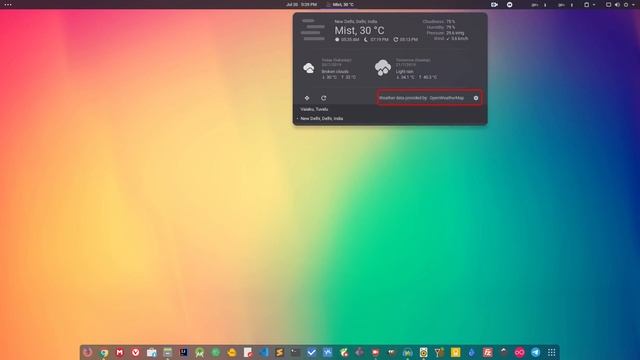Viewport: 640px width, 360px height.
Task: Click the 'Light rain' forecast text
Action: tap(404, 71)
